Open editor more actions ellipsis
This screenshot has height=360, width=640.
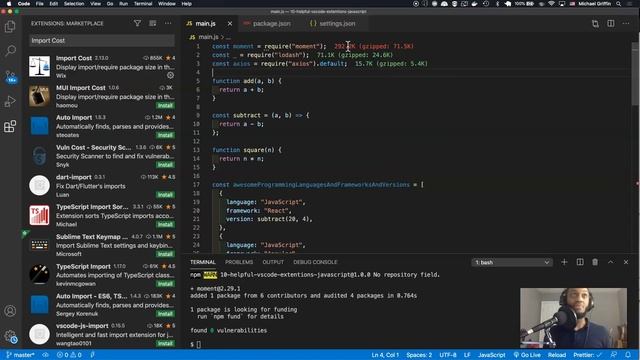point(626,24)
